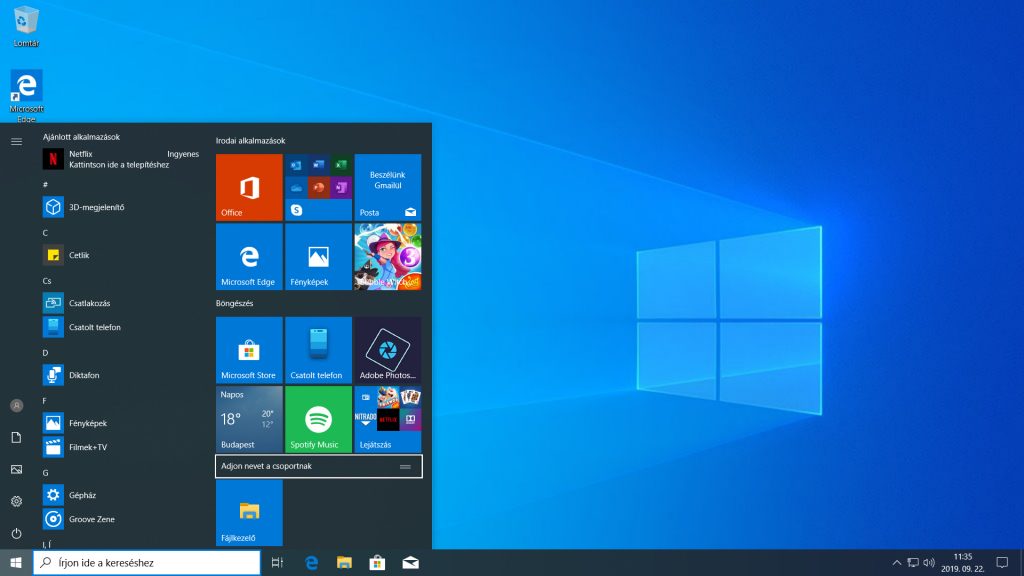1024x576 pixels.
Task: Open the Office tile
Action: coord(249,187)
